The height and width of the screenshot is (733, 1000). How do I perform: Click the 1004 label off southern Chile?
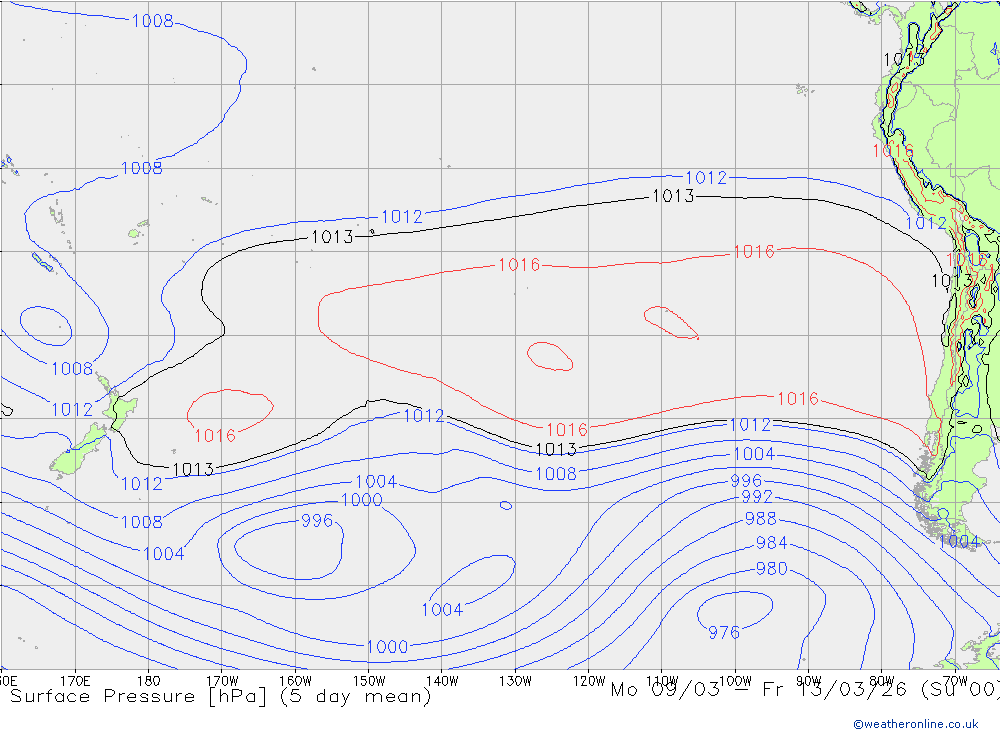click(959, 542)
